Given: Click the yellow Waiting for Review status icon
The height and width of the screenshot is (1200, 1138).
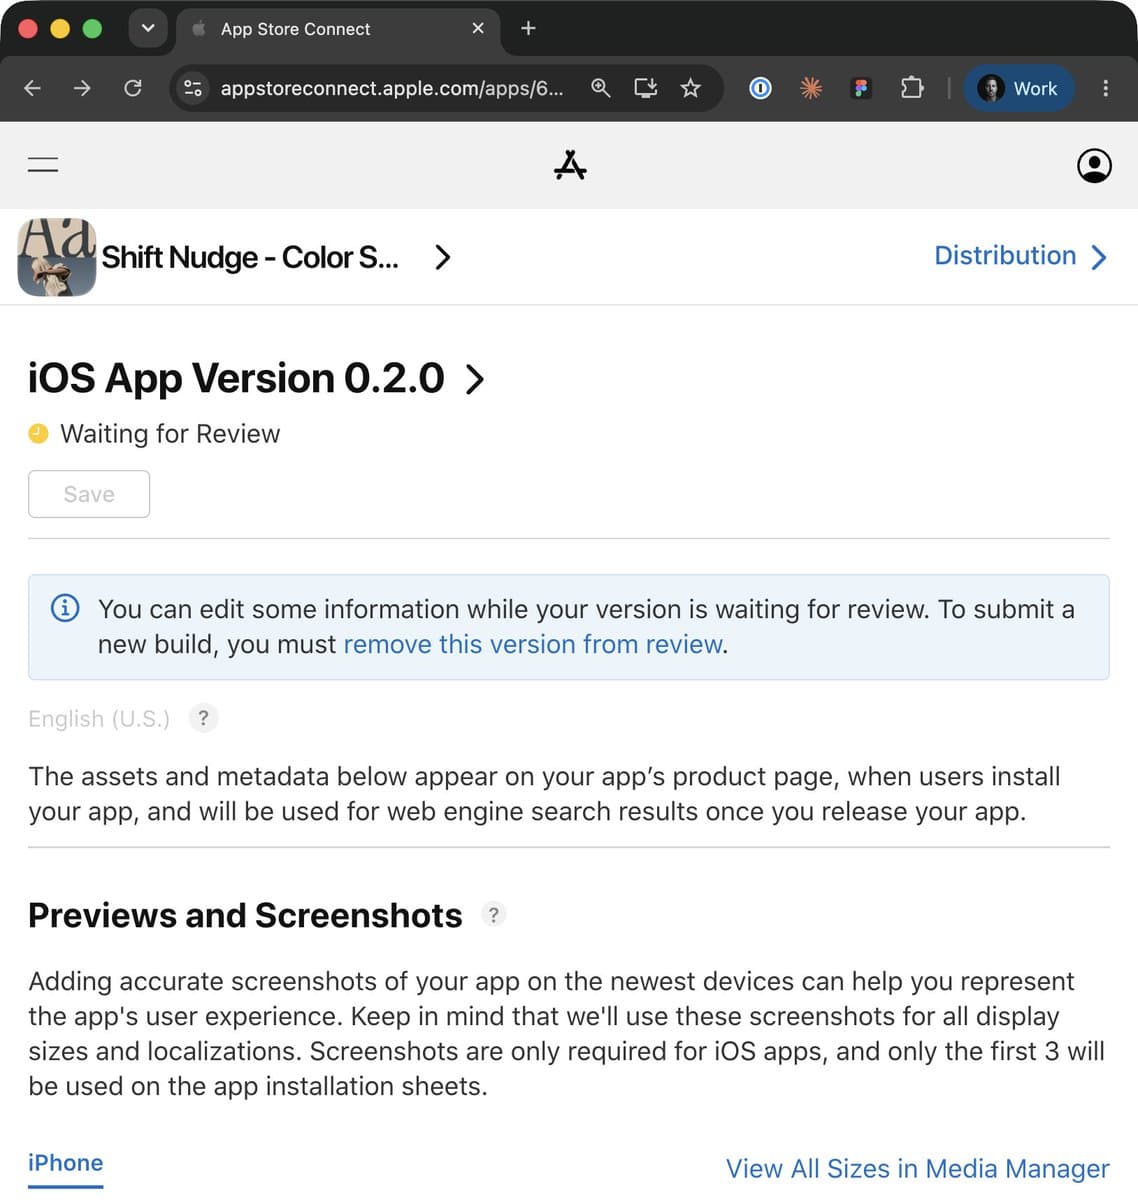Looking at the screenshot, I should tap(38, 433).
